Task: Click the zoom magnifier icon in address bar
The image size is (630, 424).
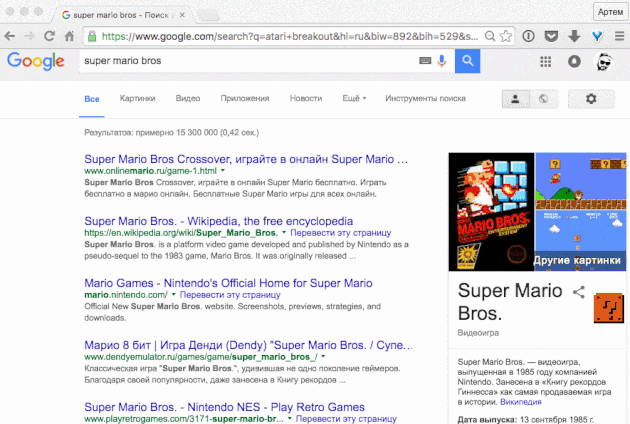Action: tap(490, 36)
